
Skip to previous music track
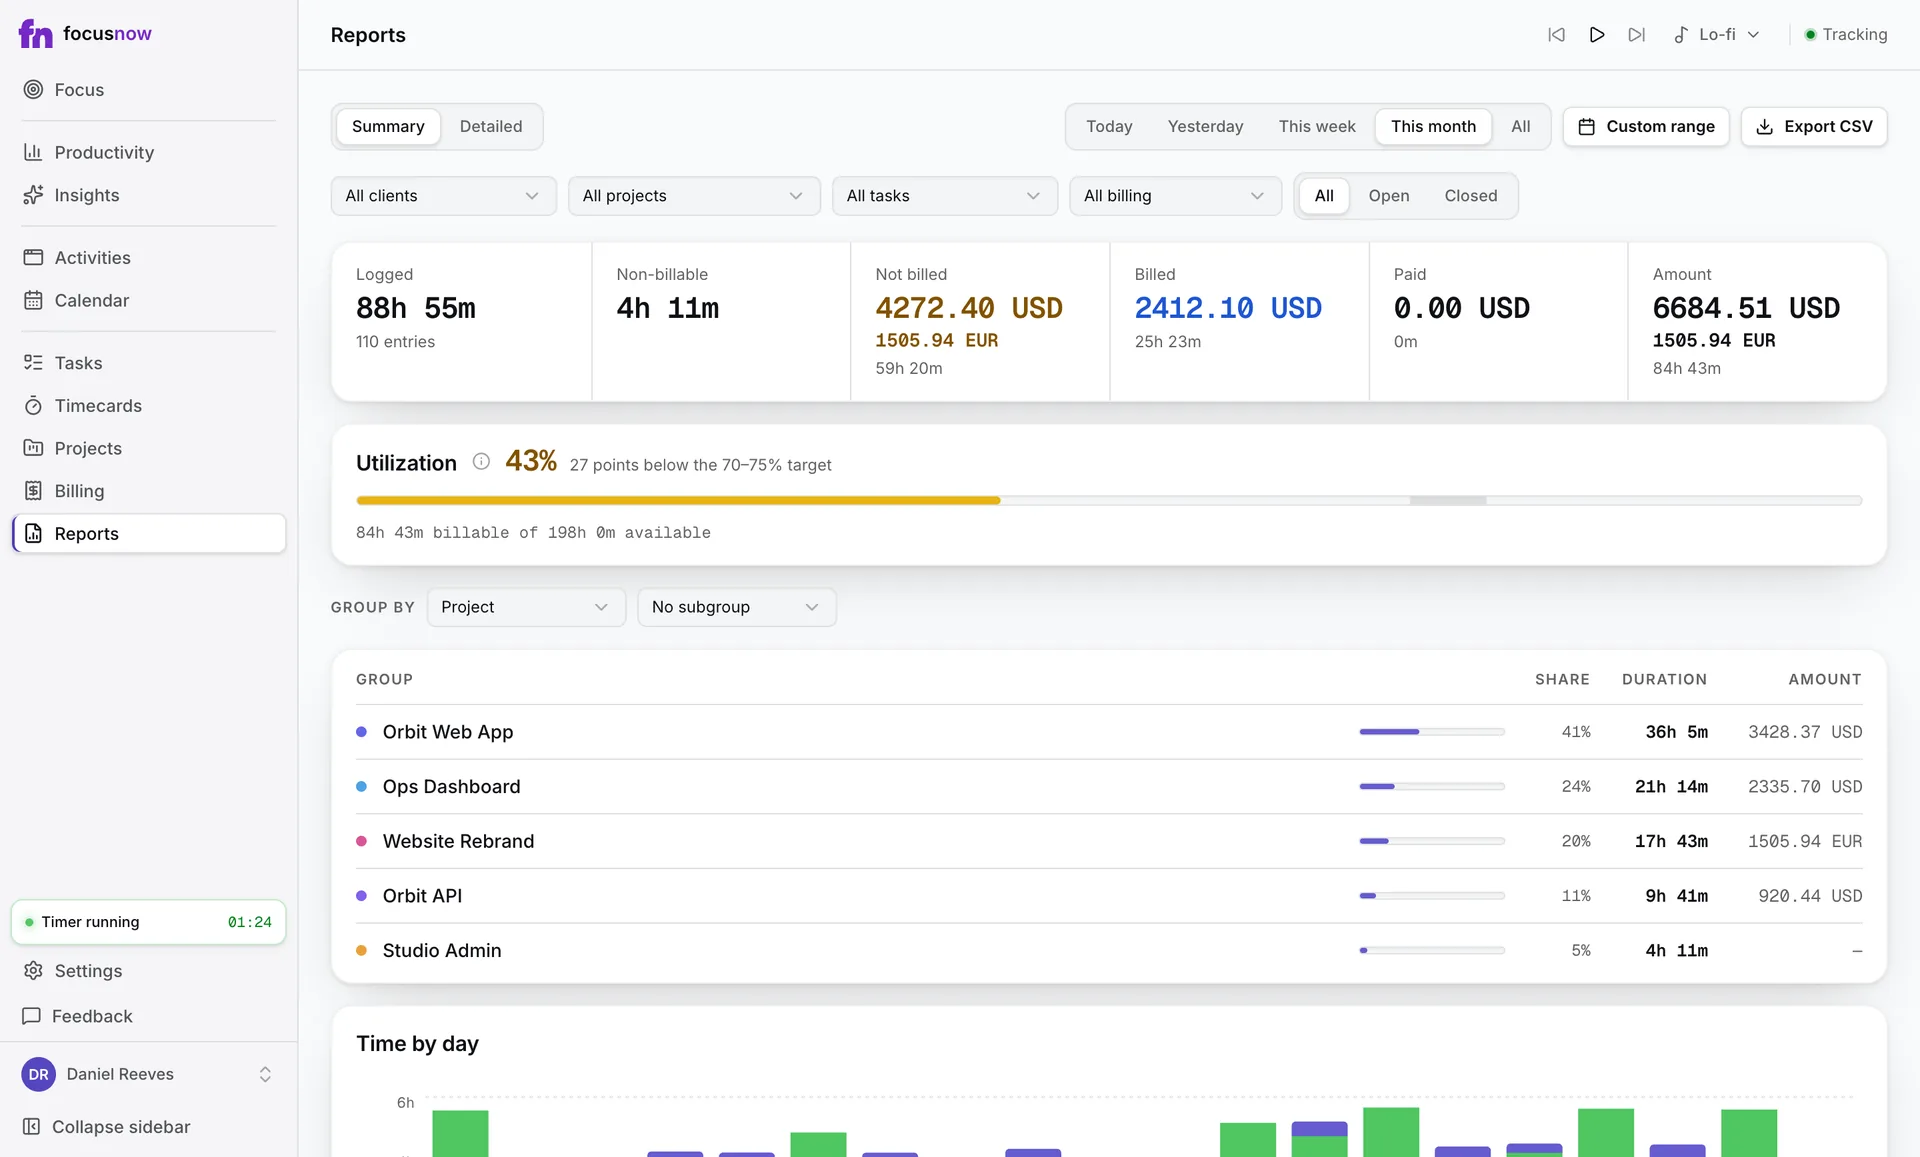1556,35
